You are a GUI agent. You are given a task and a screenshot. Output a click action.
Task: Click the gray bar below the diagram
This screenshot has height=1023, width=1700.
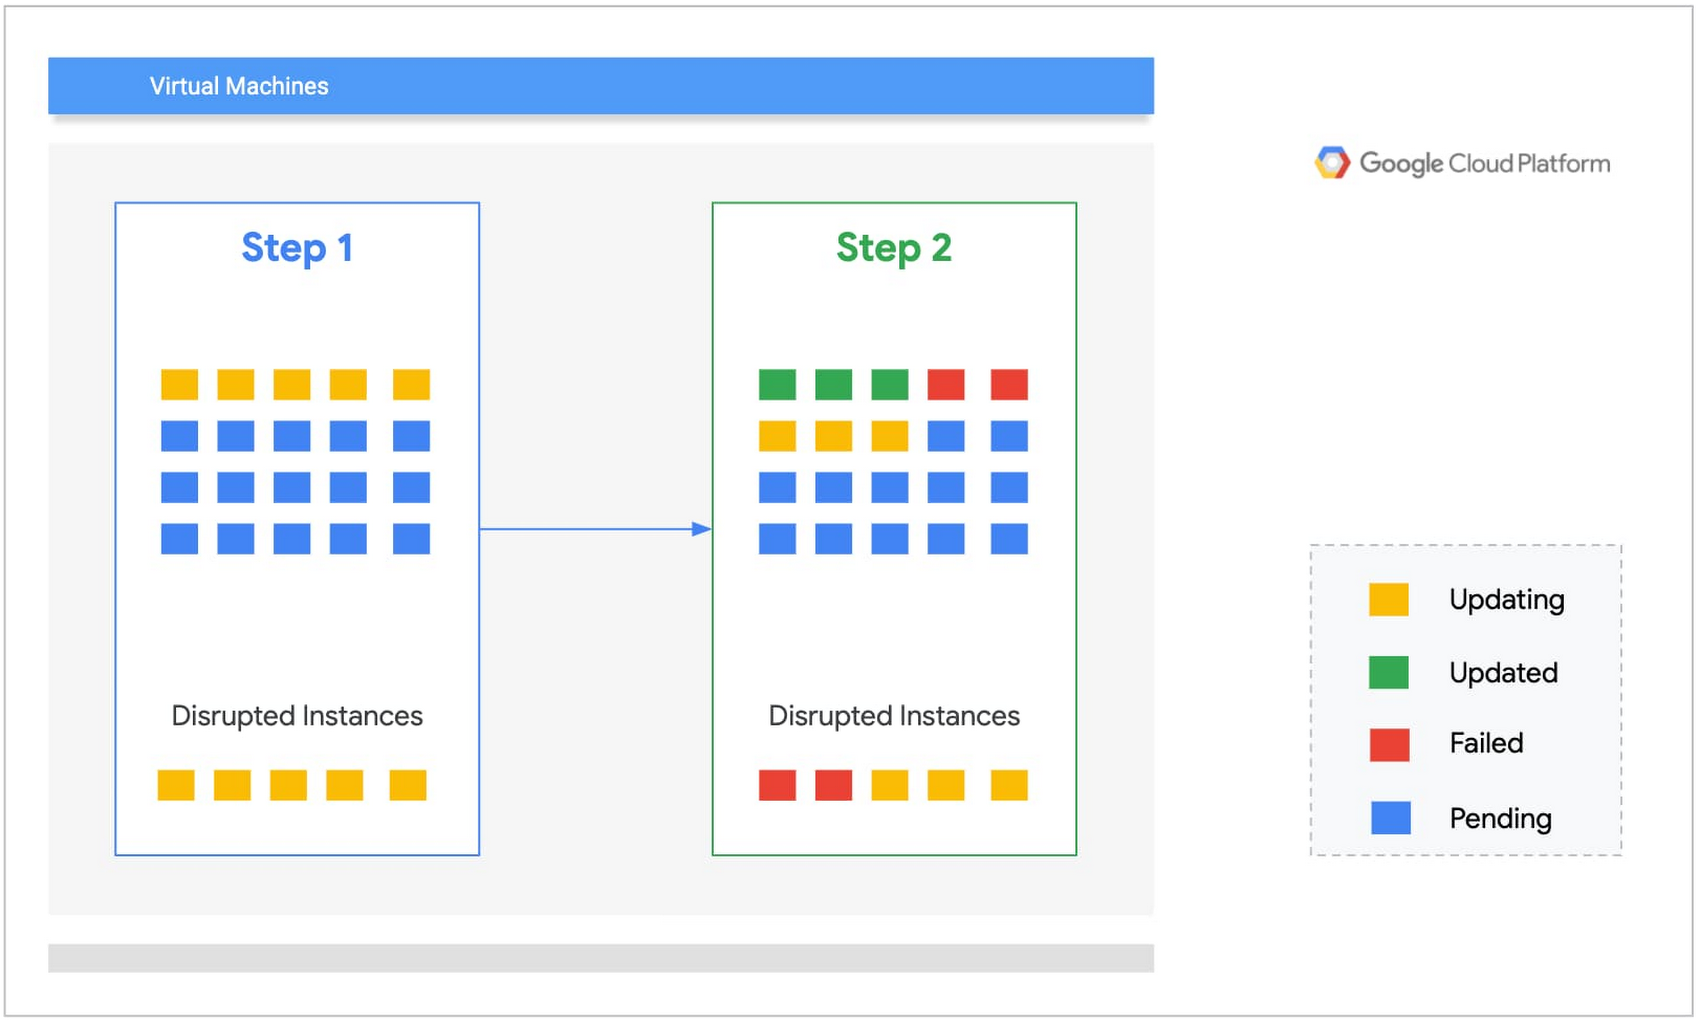point(600,958)
